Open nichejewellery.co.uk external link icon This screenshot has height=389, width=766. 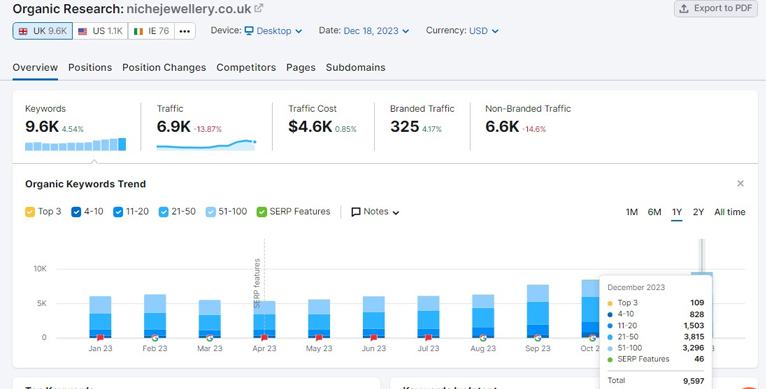(x=259, y=8)
